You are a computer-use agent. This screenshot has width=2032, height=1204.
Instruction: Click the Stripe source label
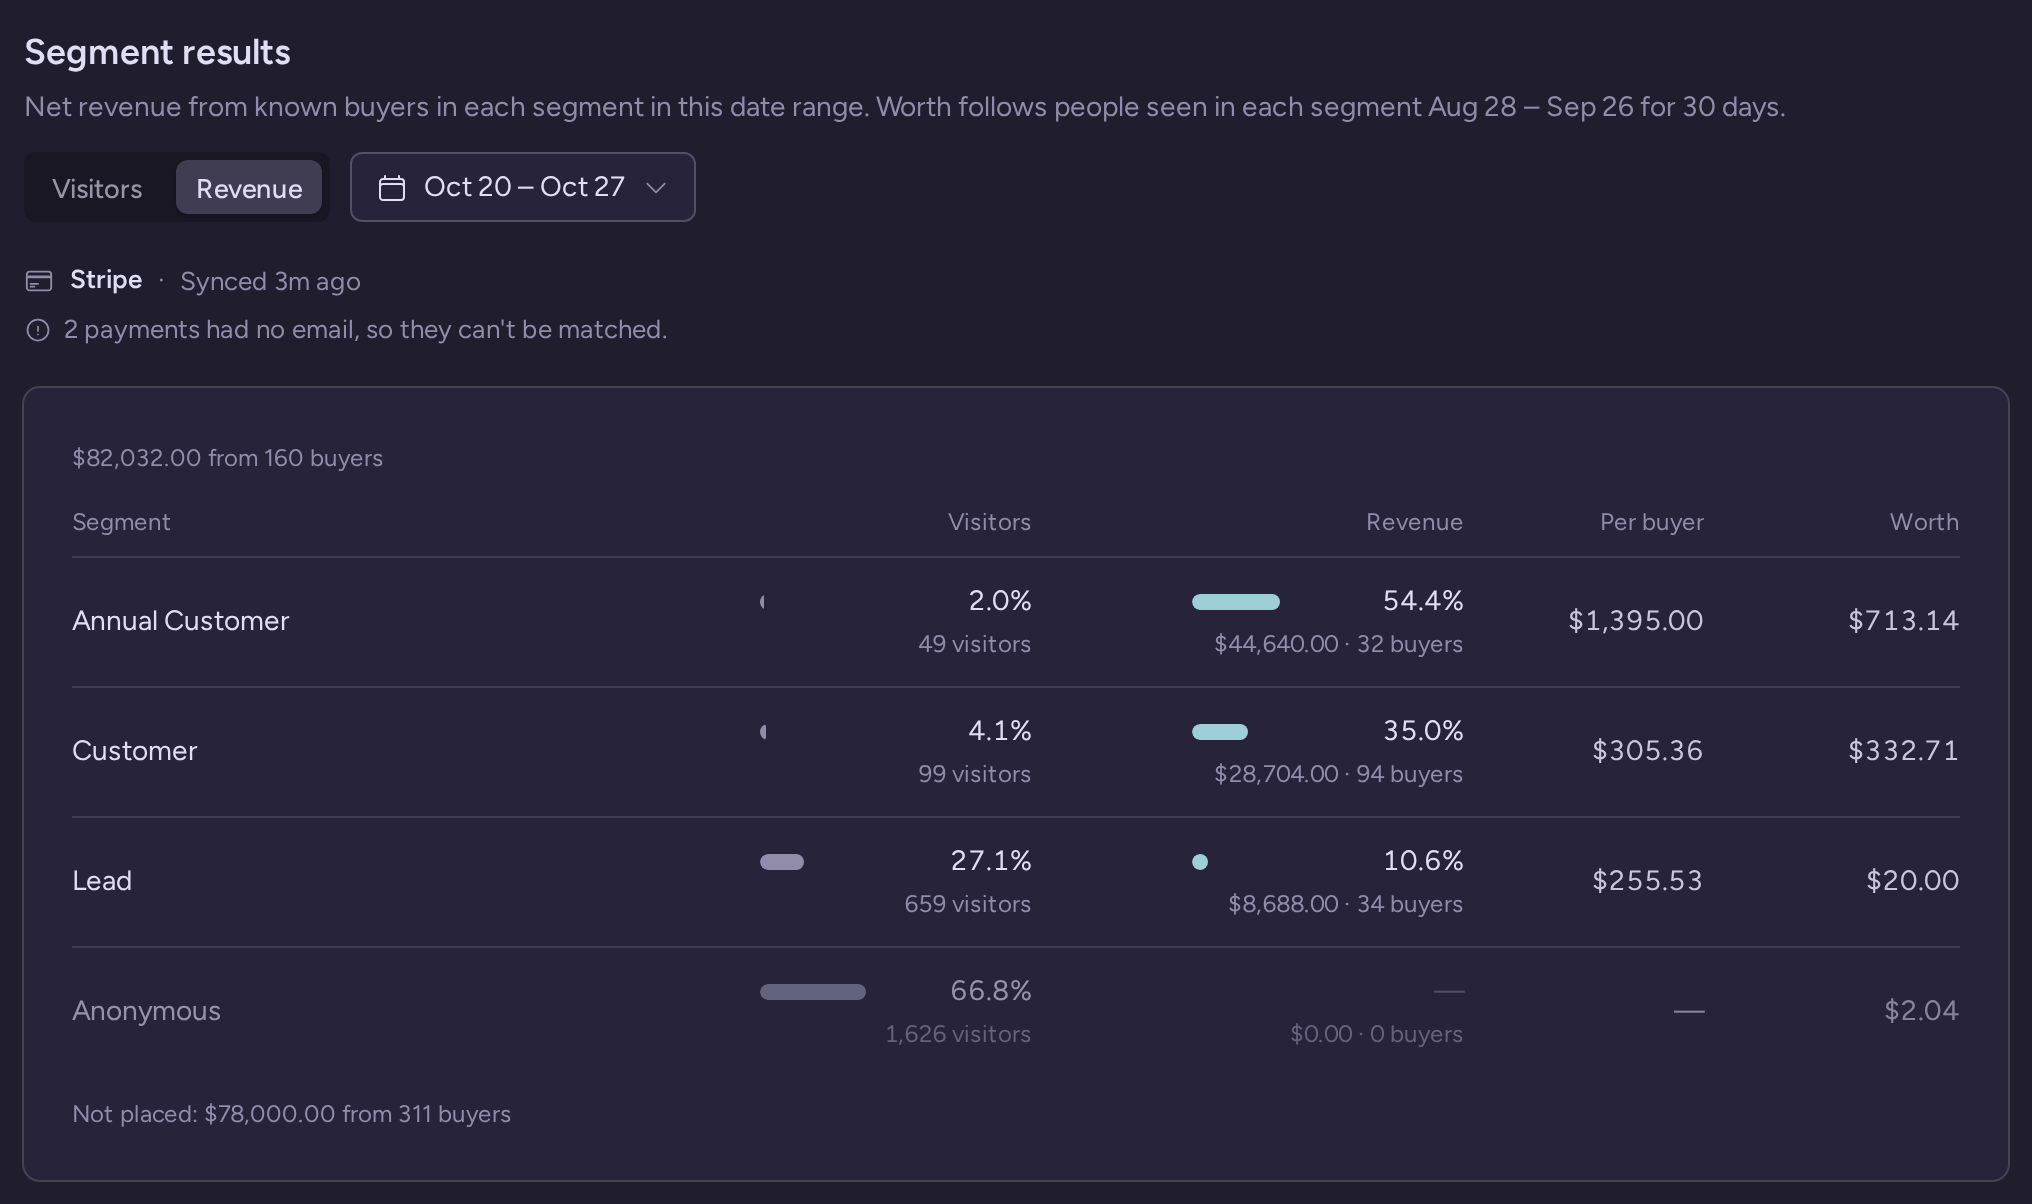pyautogui.click(x=106, y=280)
